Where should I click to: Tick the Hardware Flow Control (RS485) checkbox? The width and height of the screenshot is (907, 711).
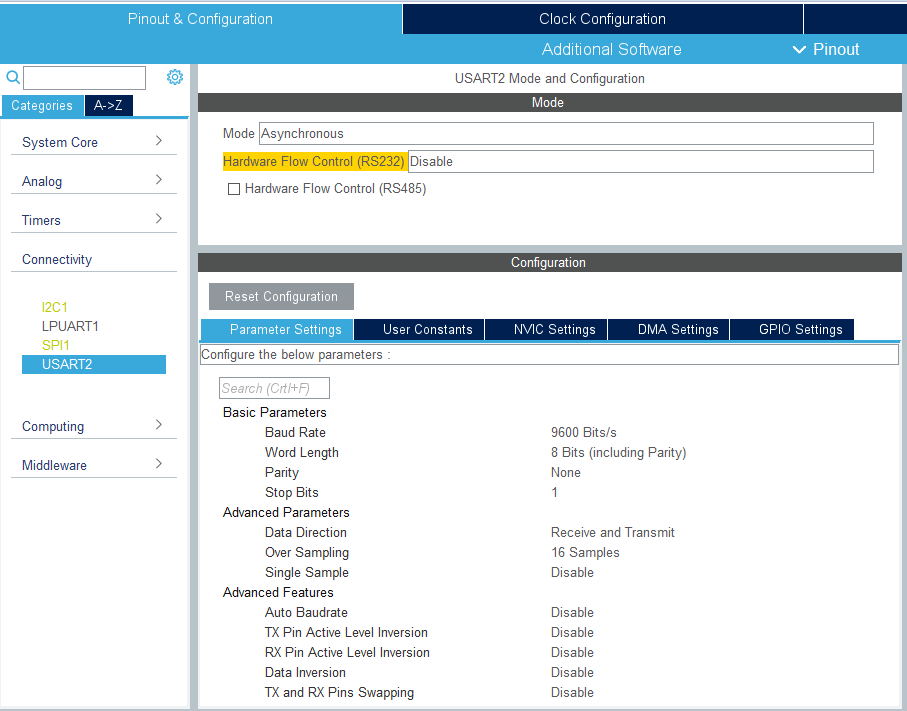[234, 189]
